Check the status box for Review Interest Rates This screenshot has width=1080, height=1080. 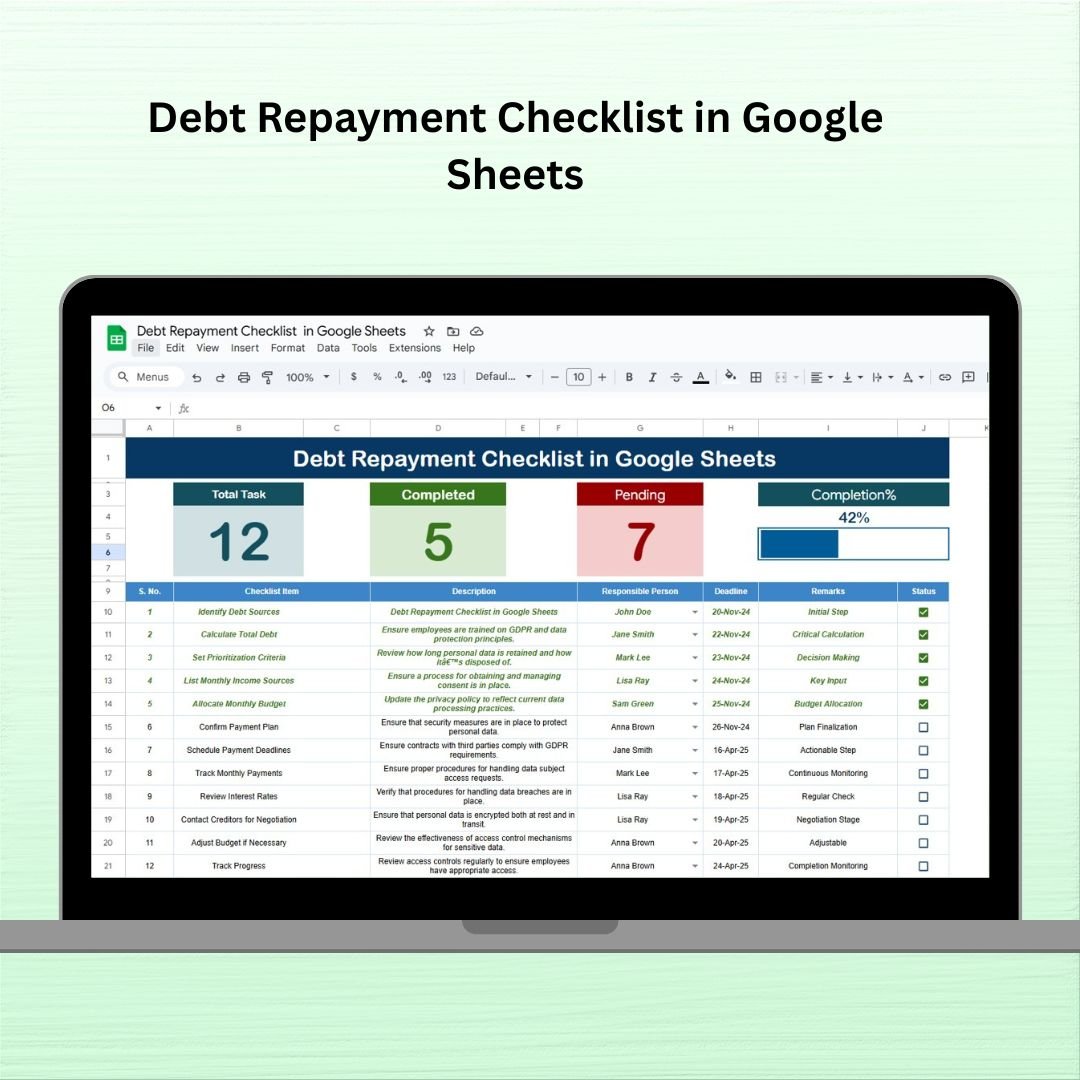point(924,797)
